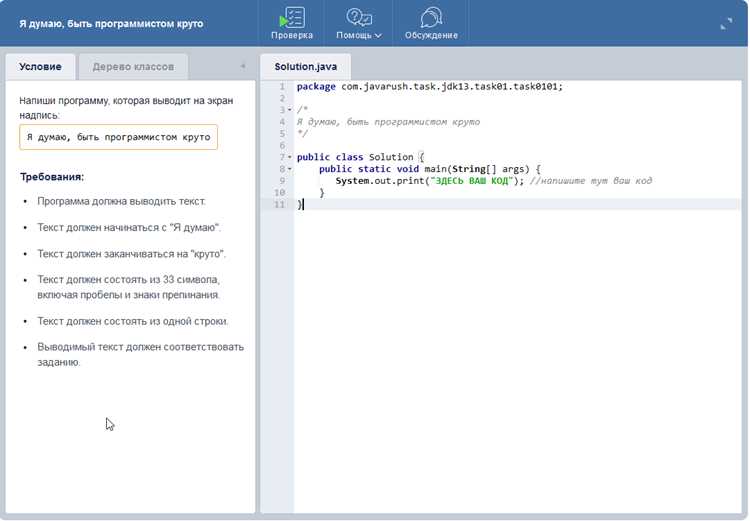
Task: Click requirement starting with "Я думаю"
Action: tap(129, 227)
